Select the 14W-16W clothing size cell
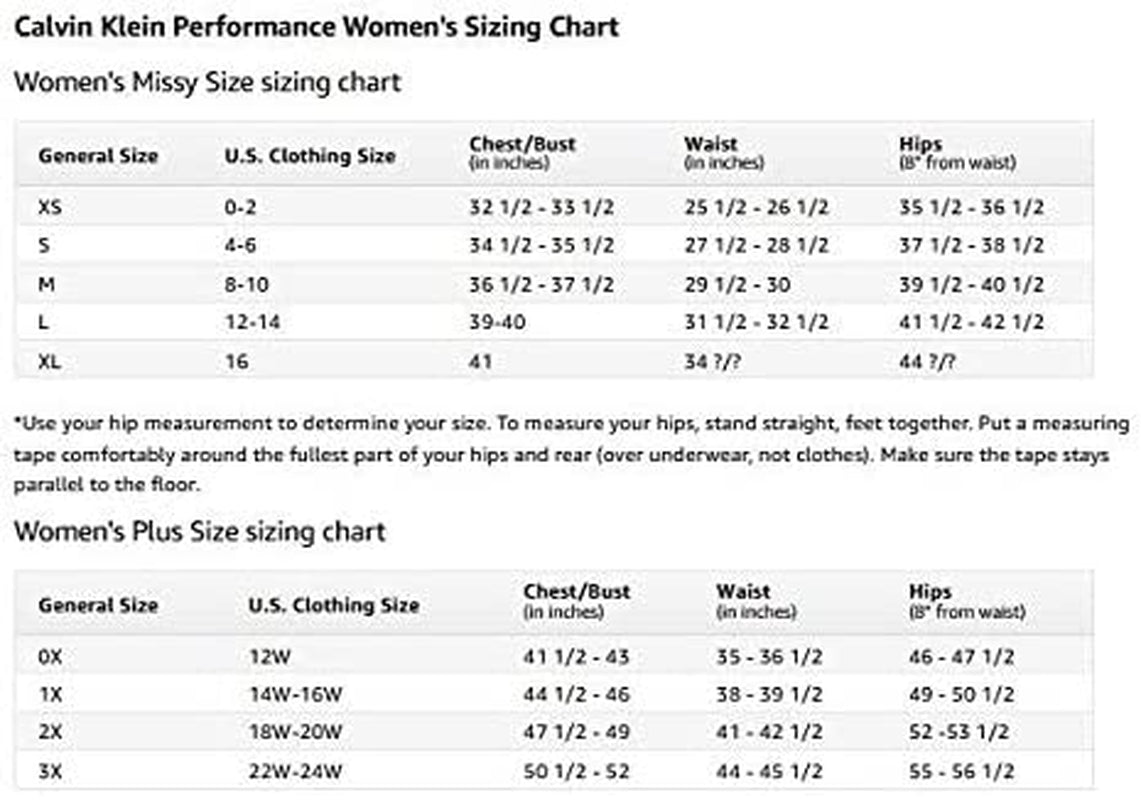The width and height of the screenshot is (1141, 800). point(295,694)
